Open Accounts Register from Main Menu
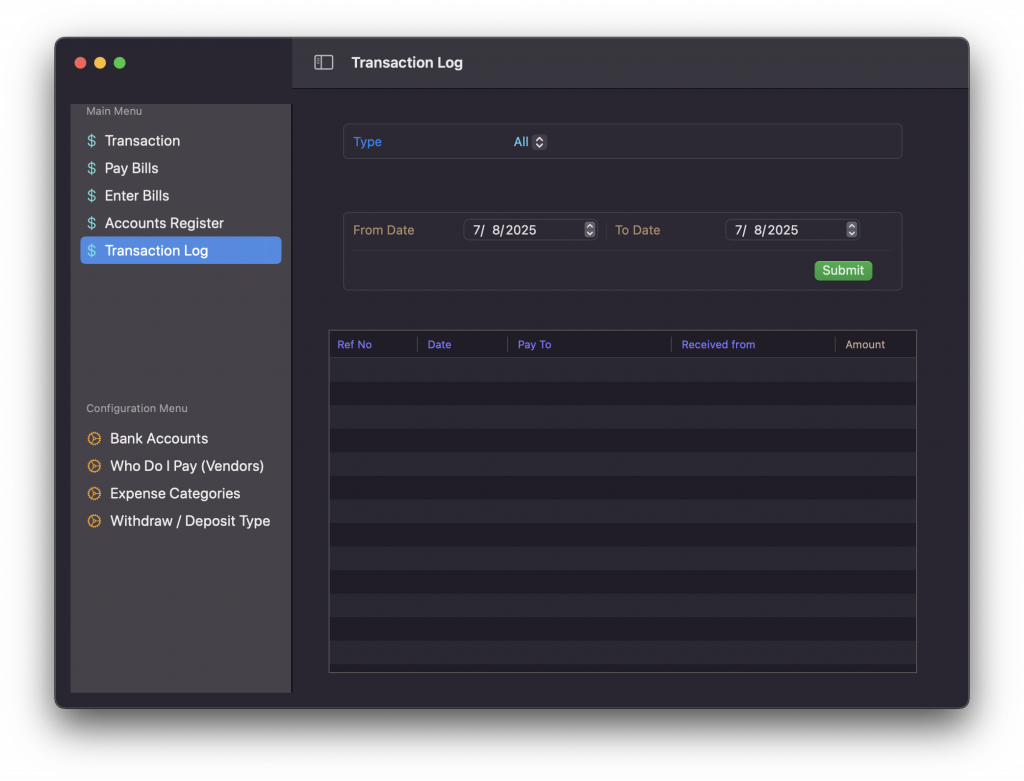The height and width of the screenshot is (781, 1024). [x=164, y=223]
